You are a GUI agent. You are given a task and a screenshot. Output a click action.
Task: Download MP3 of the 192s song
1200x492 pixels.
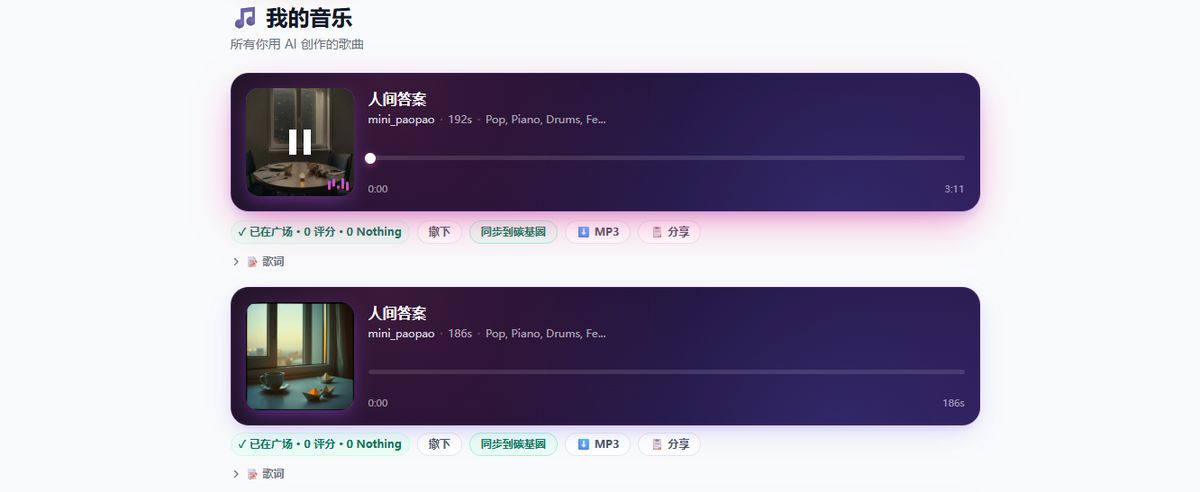pyautogui.click(x=597, y=232)
